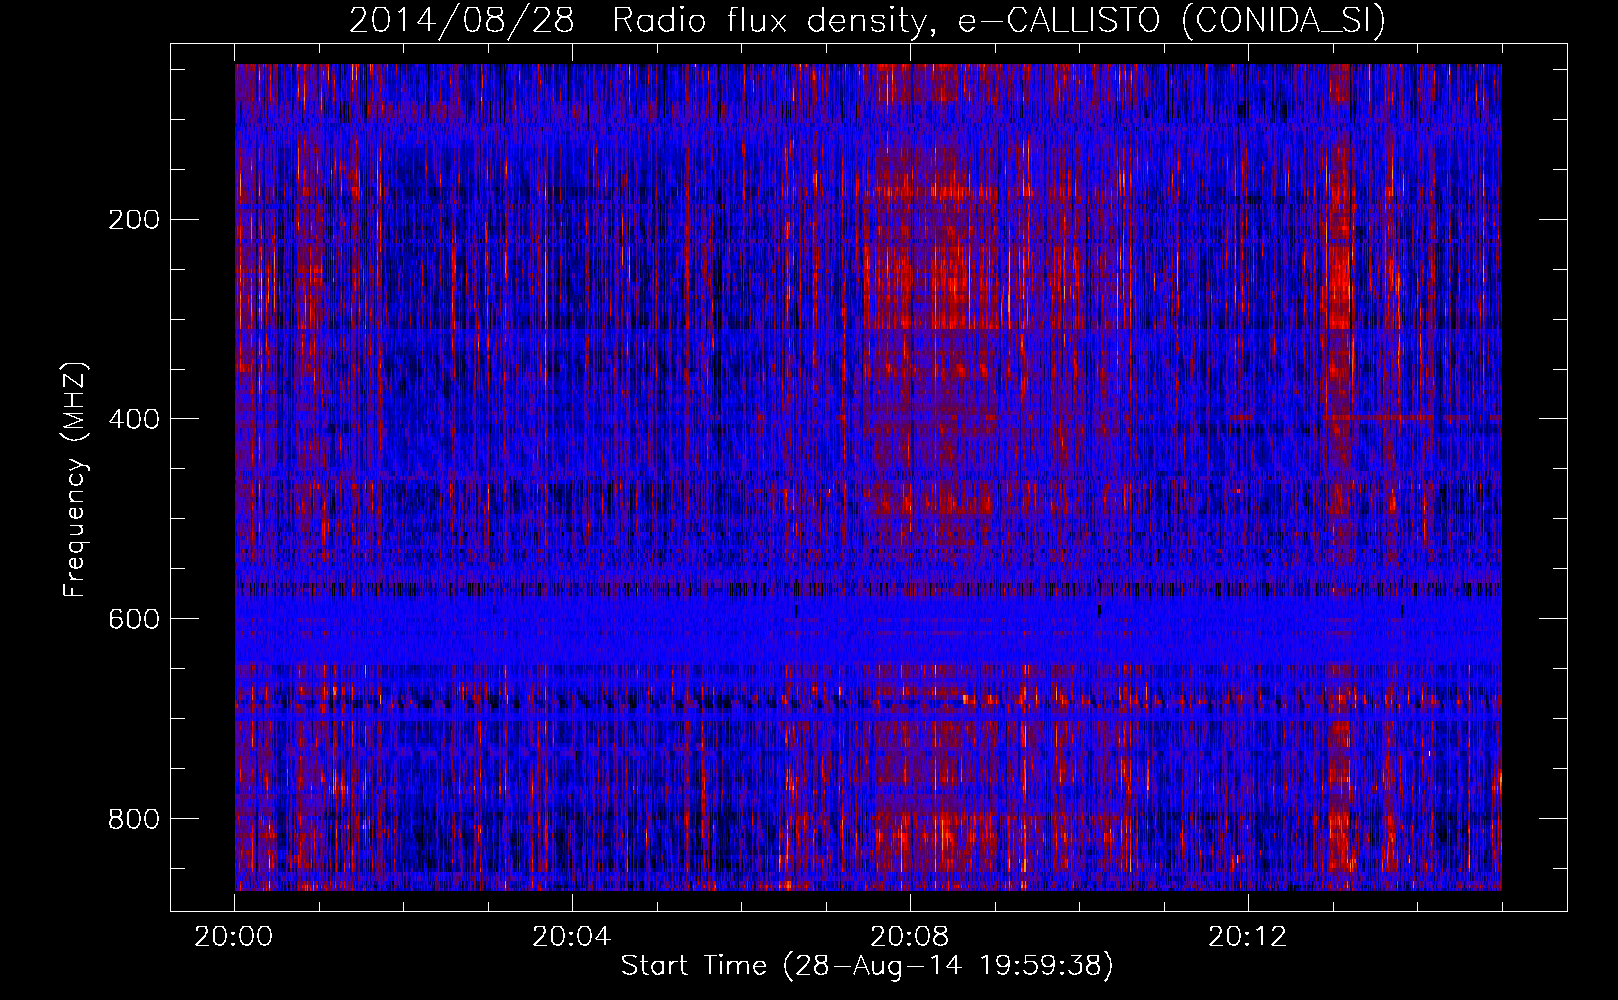Click the plot title '2014/08/28 Radio flux density'

(x=643, y=22)
